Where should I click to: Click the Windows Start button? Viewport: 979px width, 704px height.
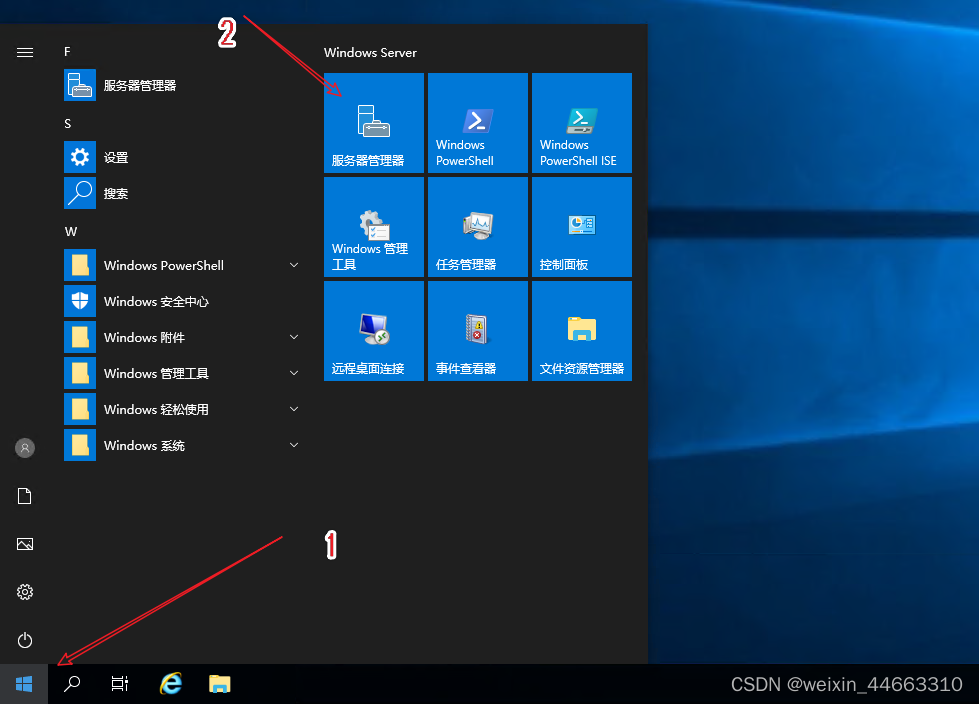24,684
